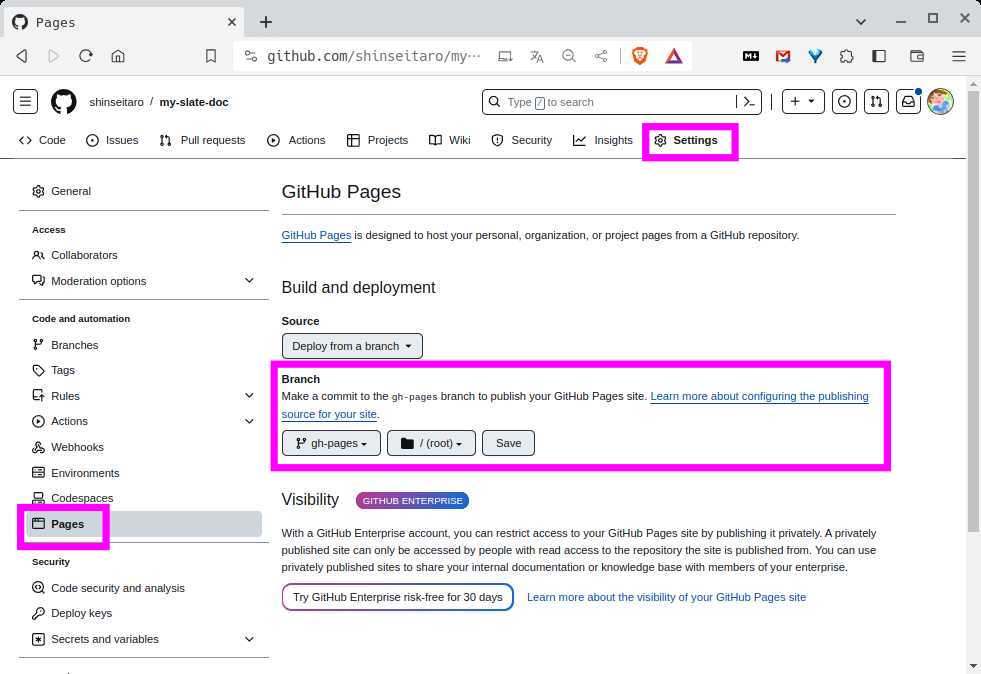Click the browser address bar URL
This screenshot has width=981, height=674.
374,56
